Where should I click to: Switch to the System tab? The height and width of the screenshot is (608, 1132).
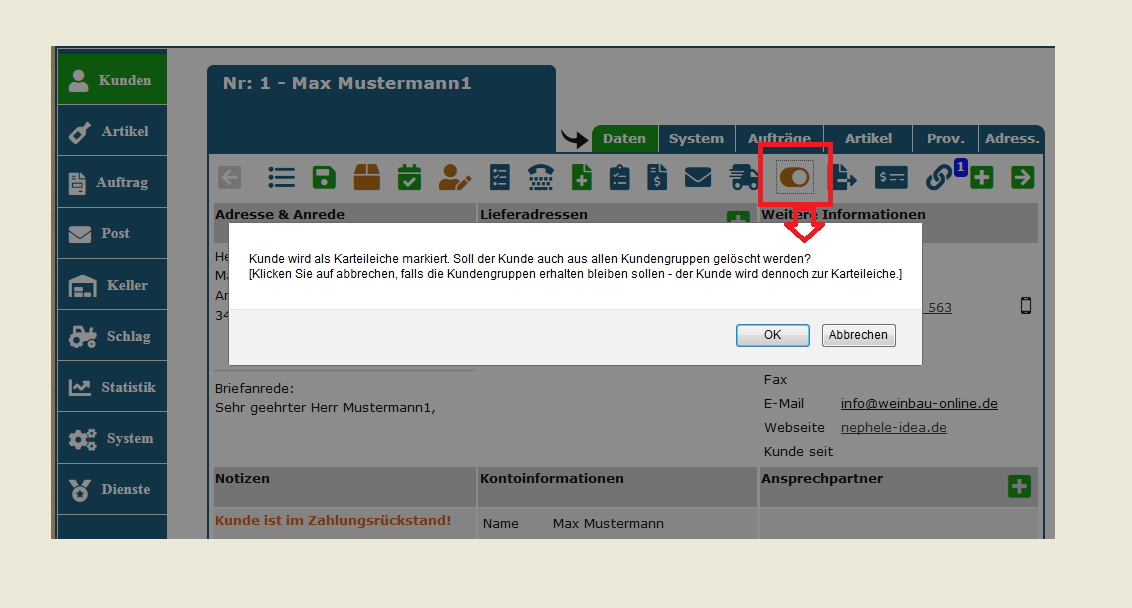696,139
